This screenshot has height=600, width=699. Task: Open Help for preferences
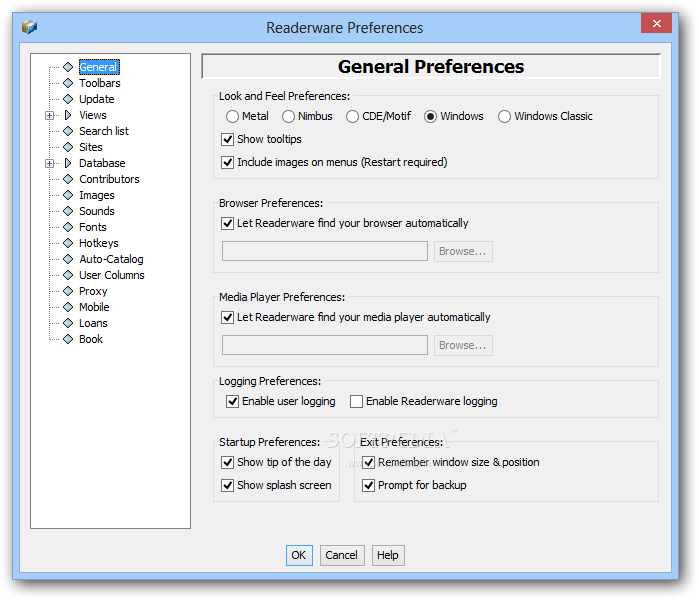click(x=388, y=555)
